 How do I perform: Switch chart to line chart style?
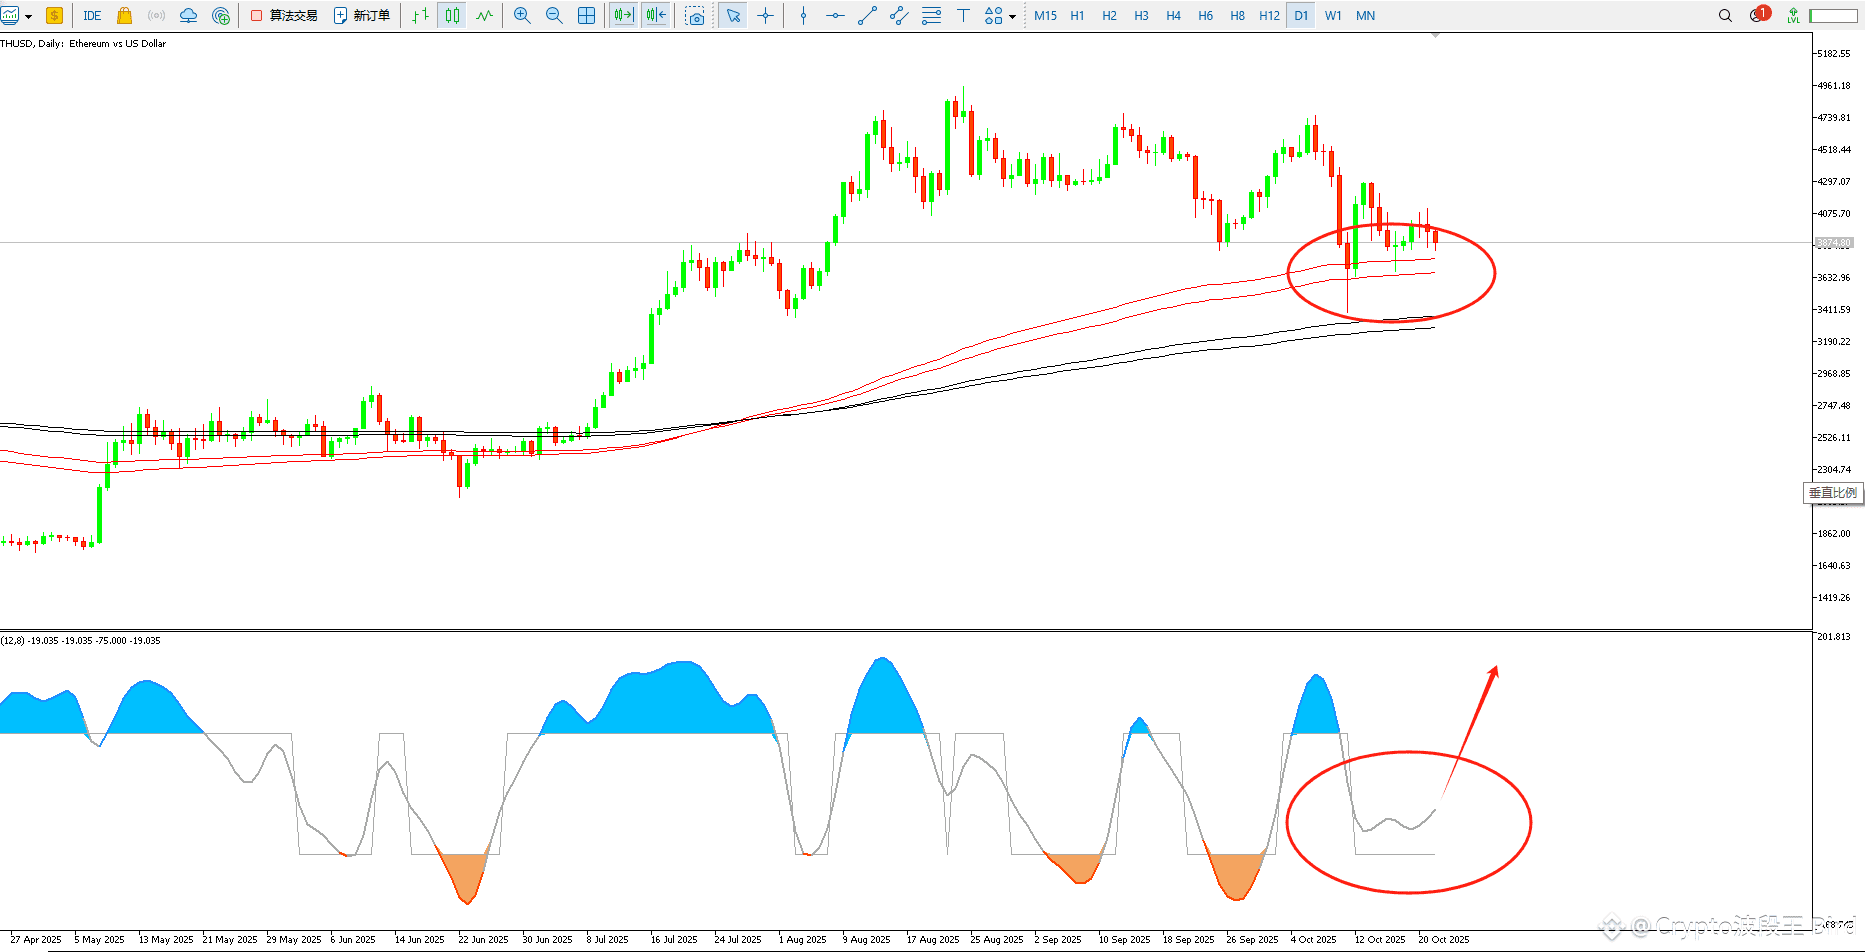[x=485, y=15]
